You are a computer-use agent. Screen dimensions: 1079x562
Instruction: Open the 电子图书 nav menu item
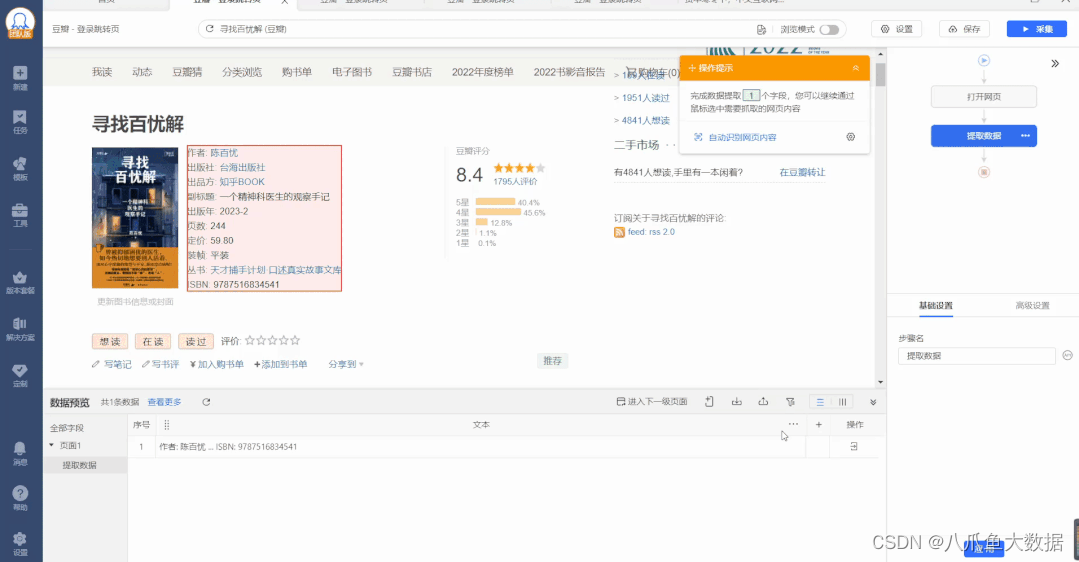pos(352,72)
